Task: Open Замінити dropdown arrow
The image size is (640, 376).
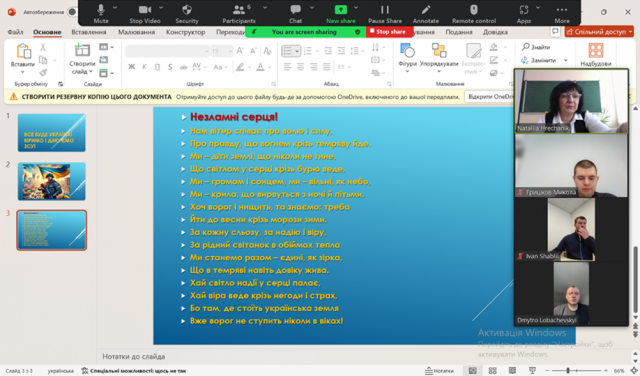Action: [566, 60]
